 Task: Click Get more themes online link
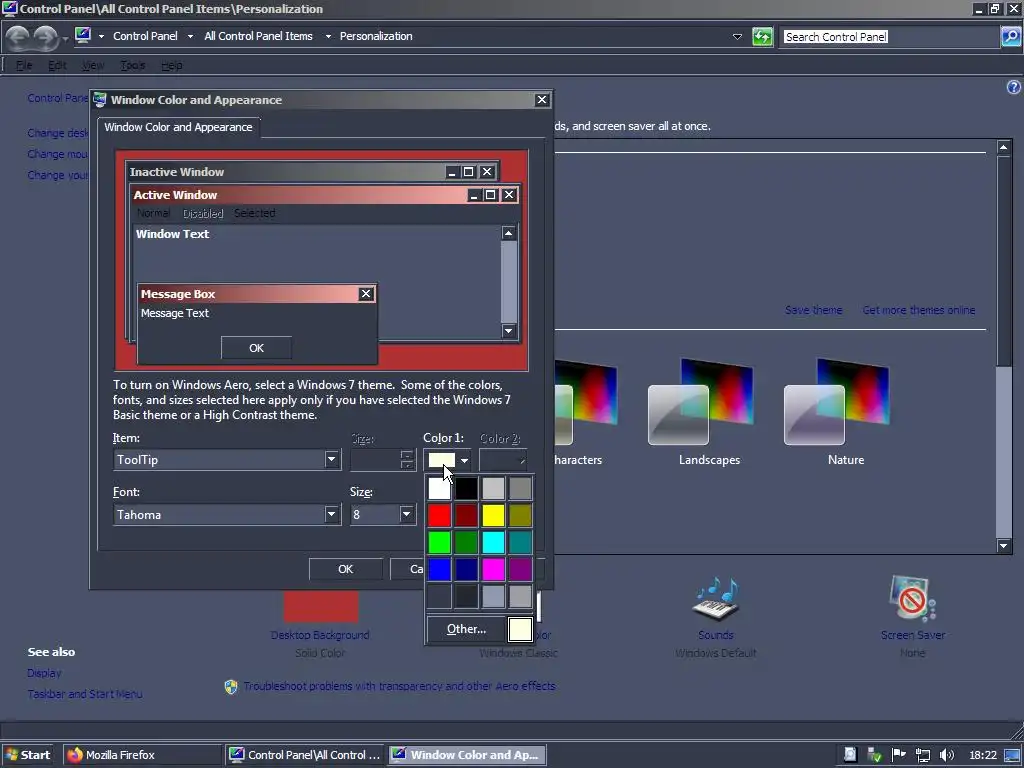(x=919, y=310)
